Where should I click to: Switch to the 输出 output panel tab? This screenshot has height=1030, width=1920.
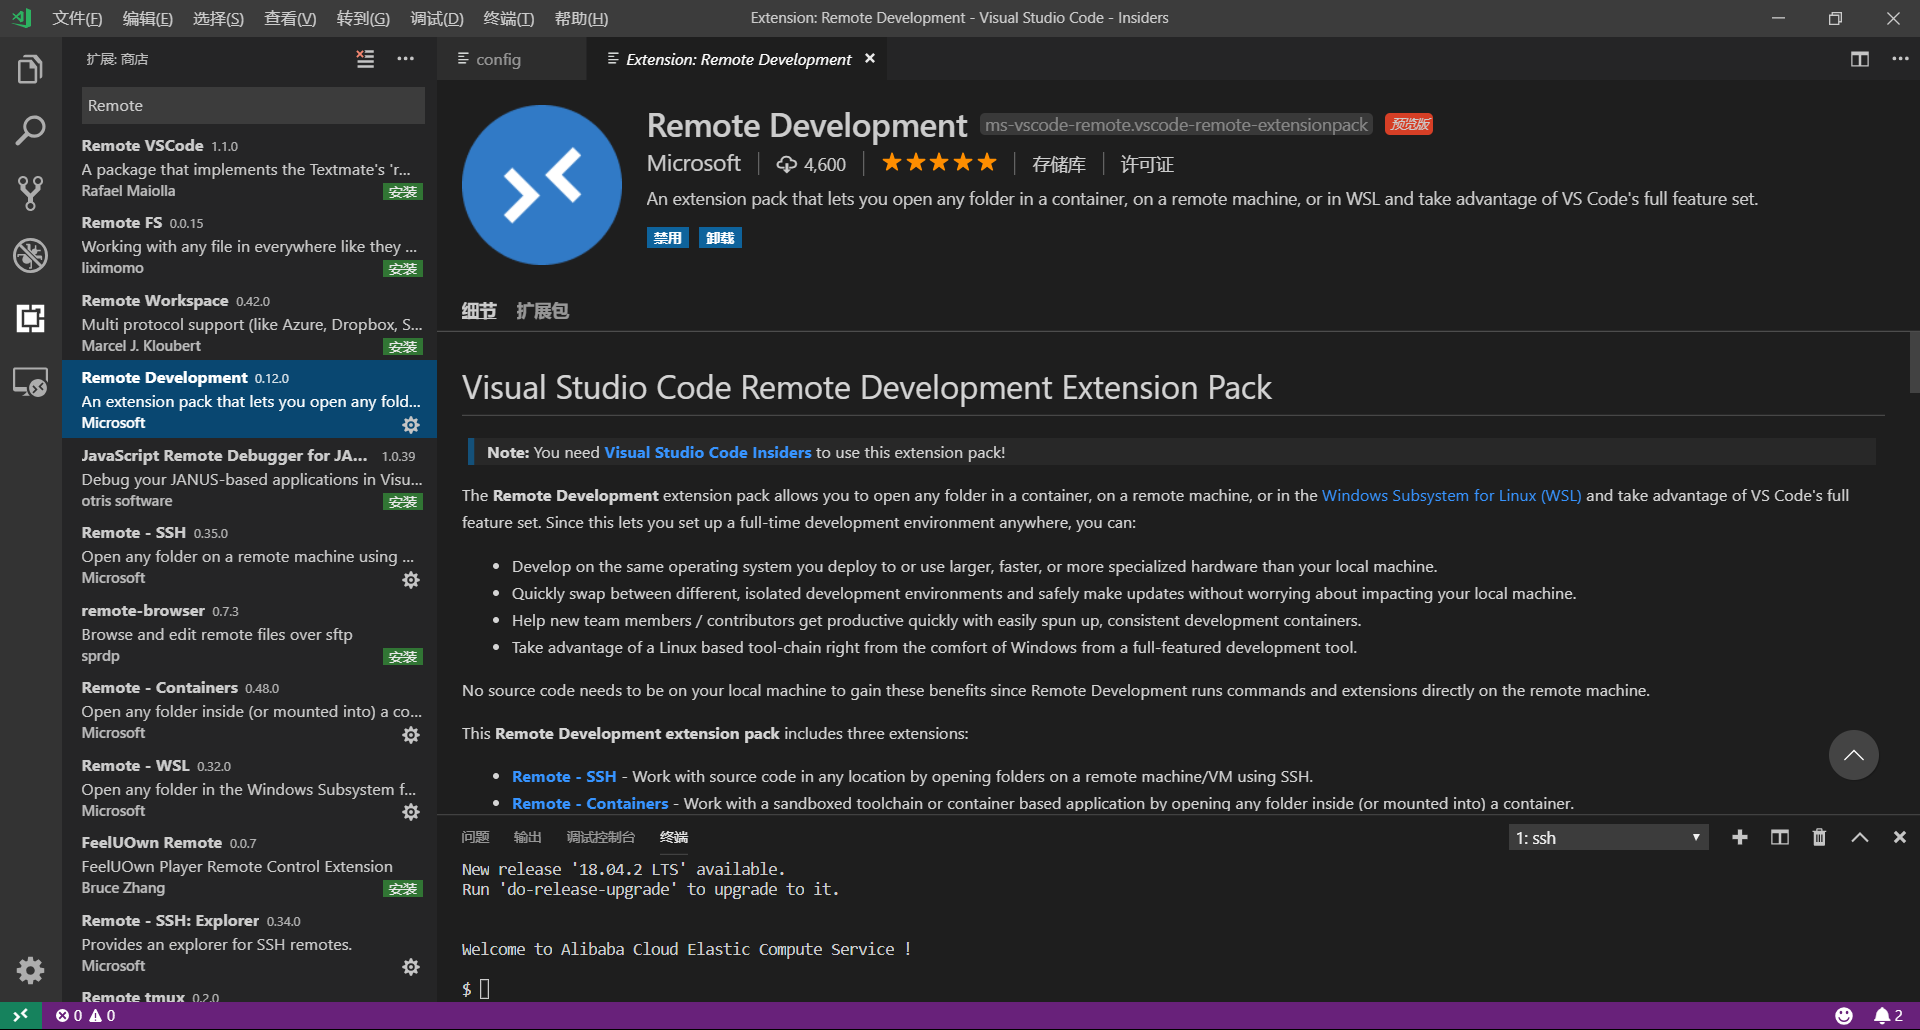[x=527, y=837]
